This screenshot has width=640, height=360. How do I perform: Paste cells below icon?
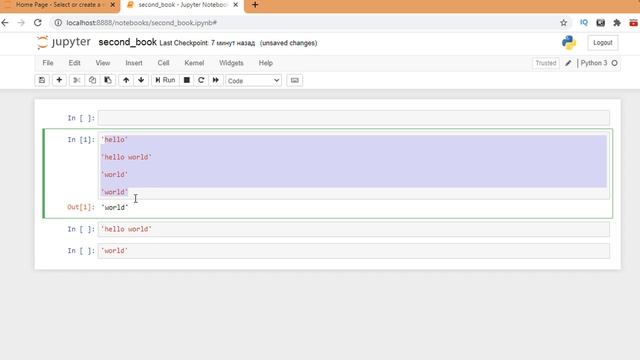pyautogui.click(x=108, y=80)
